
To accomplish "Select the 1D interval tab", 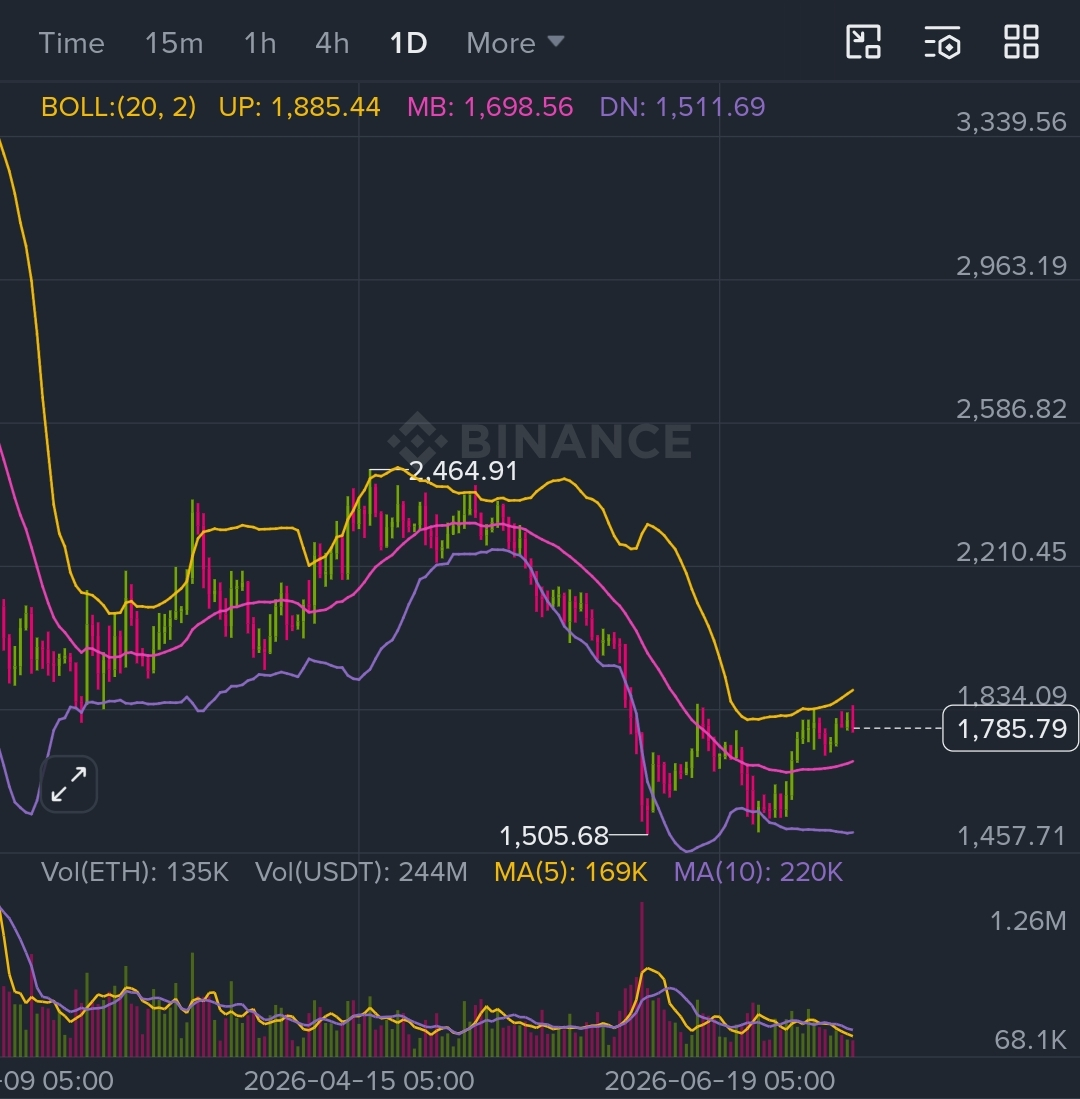I will [x=408, y=43].
